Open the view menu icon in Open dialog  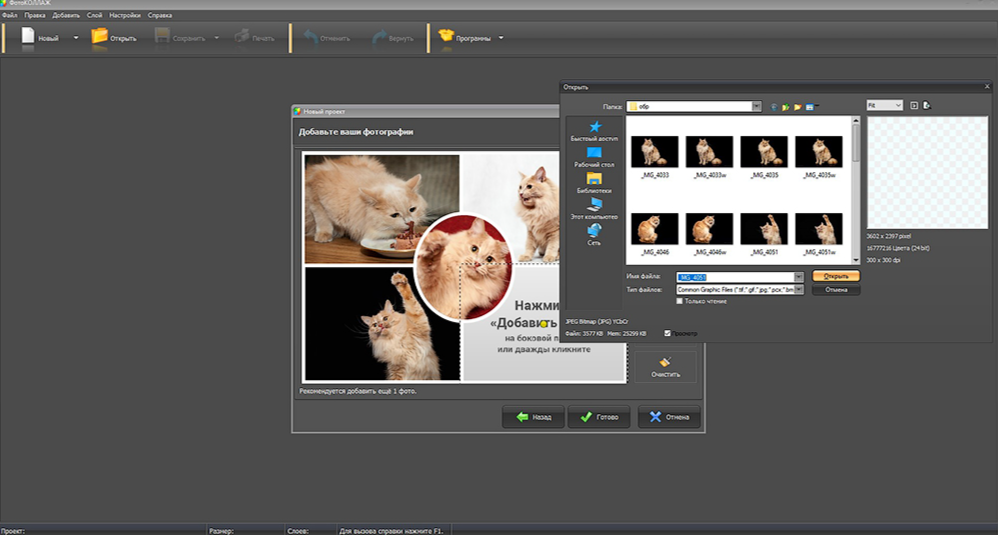[x=811, y=107]
